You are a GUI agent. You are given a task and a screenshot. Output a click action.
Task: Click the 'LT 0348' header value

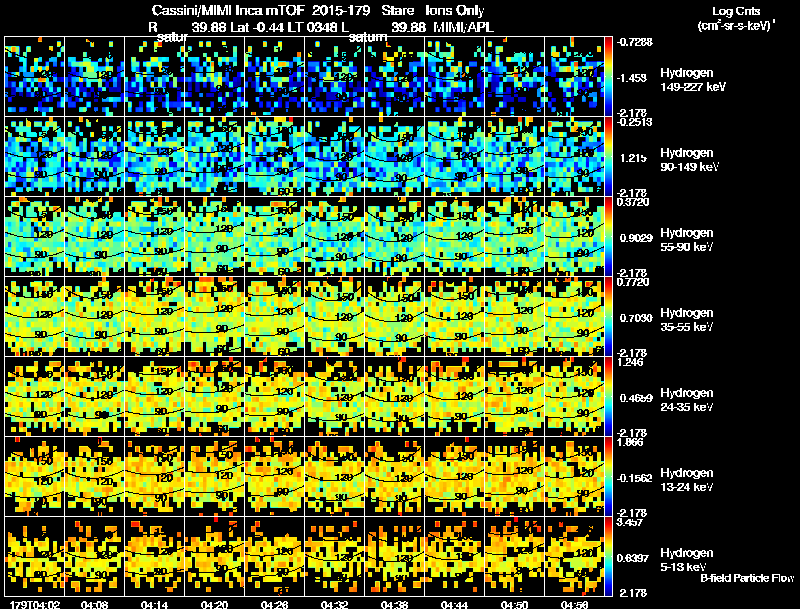click(x=311, y=27)
